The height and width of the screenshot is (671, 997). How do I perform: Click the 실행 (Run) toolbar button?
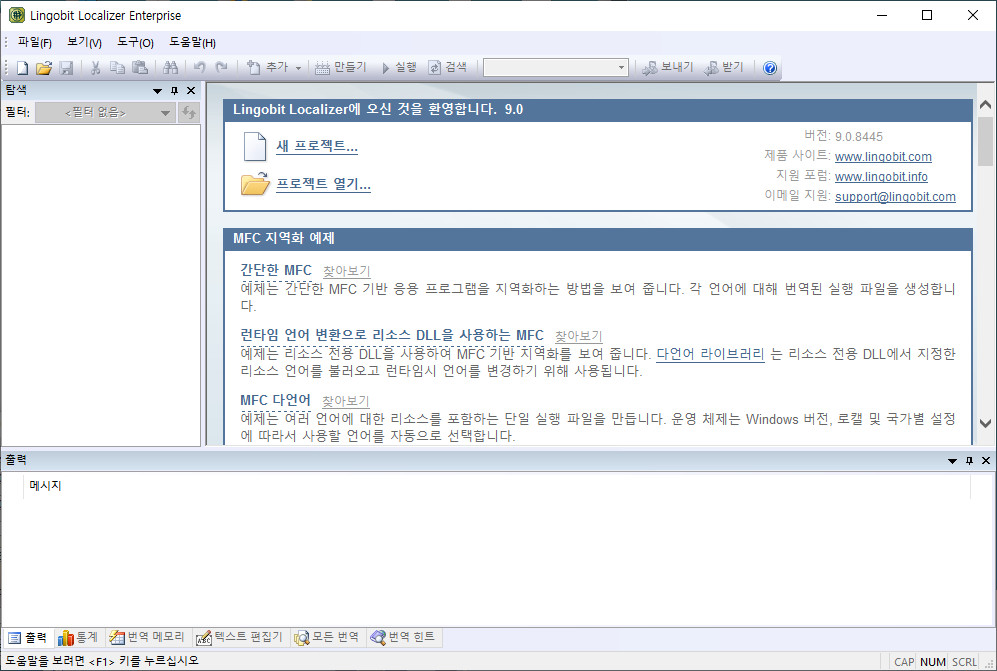399,67
